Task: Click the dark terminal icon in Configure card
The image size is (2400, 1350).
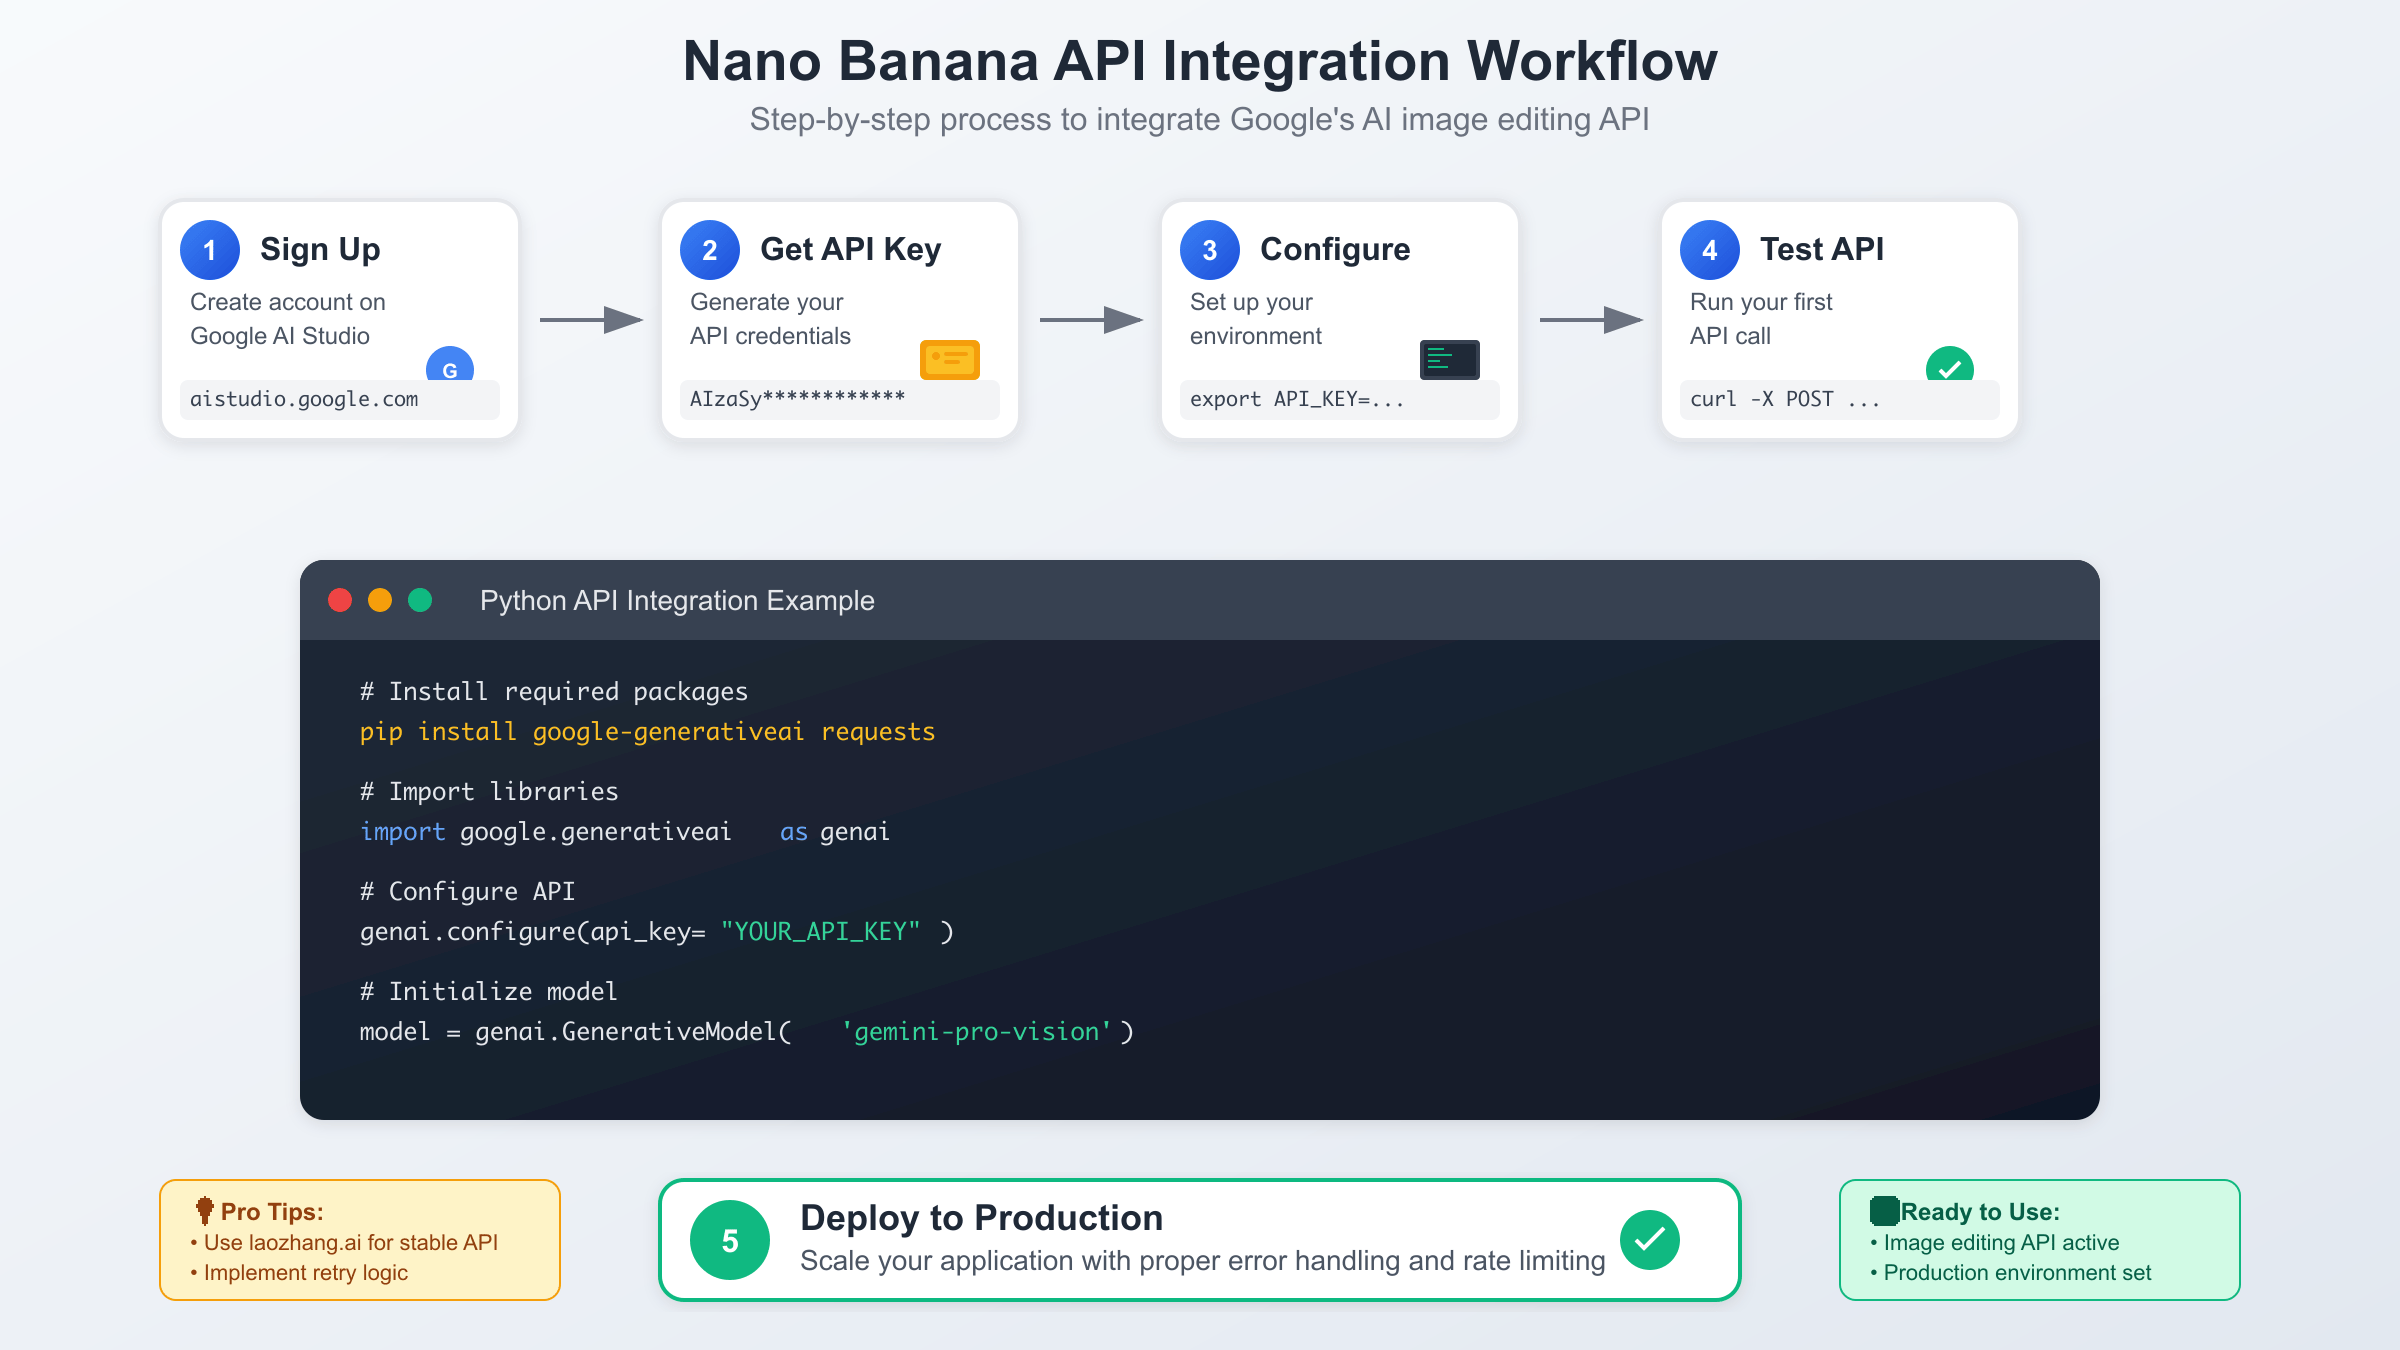Action: coord(1450,359)
